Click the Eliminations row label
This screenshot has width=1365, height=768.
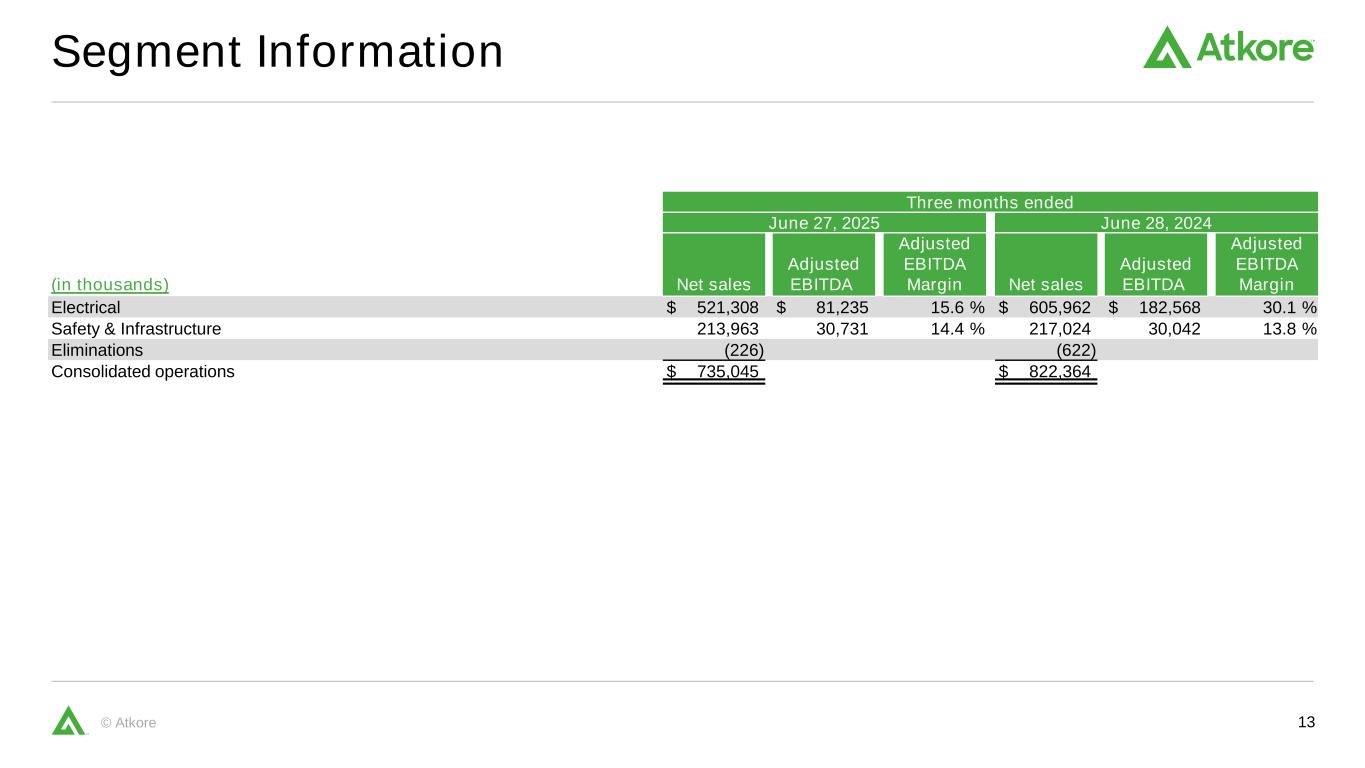(97, 350)
